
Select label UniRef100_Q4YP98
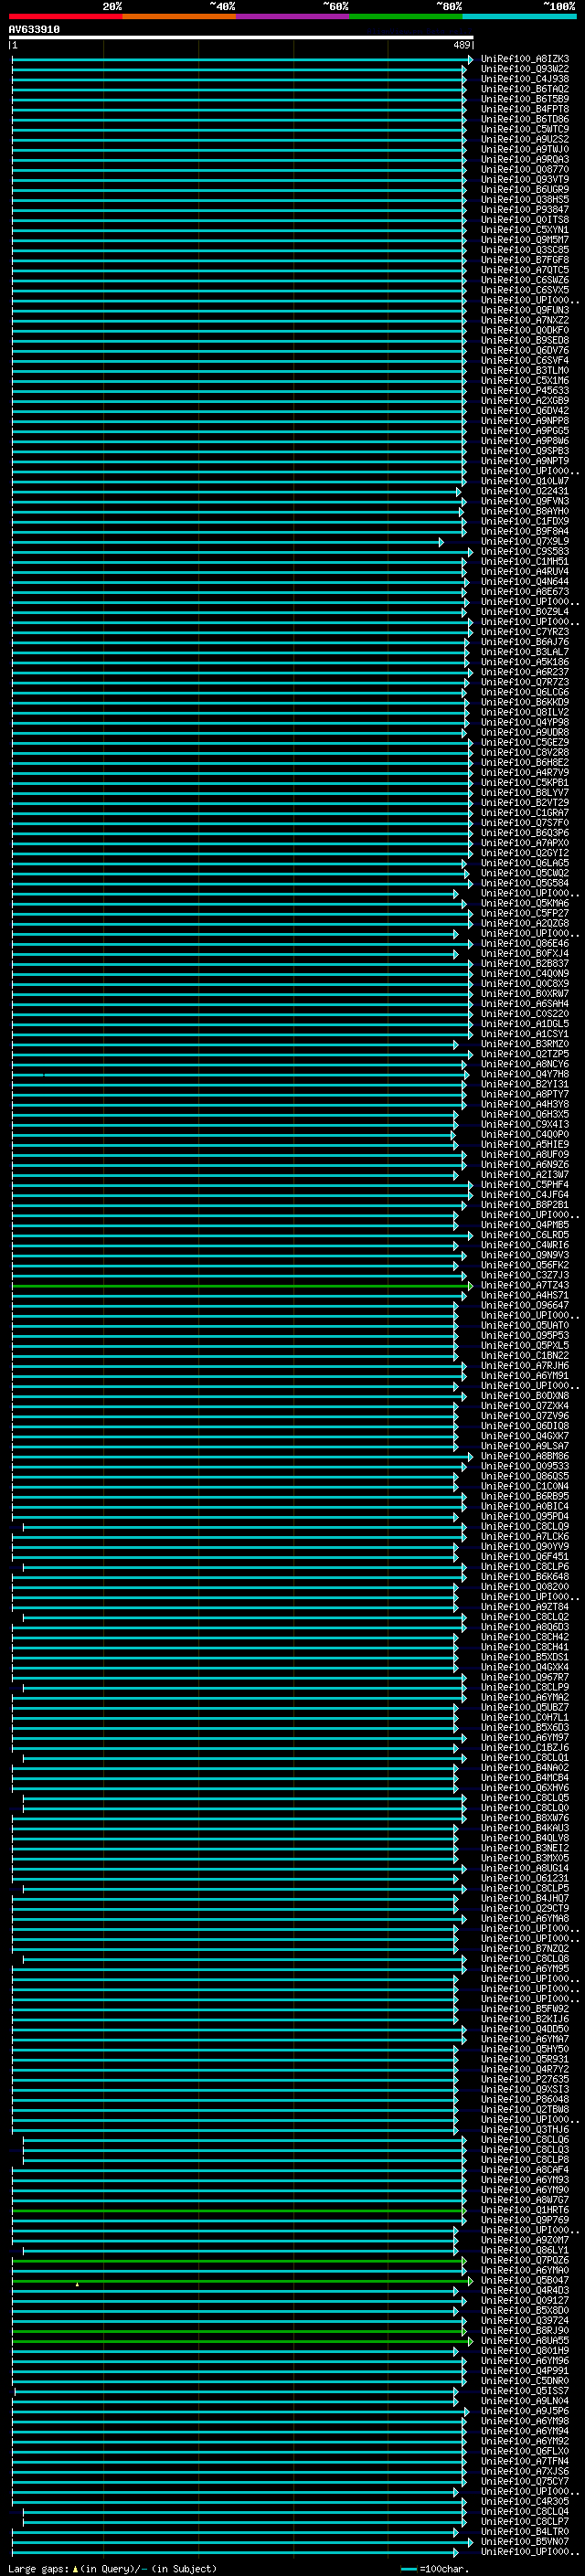[x=525, y=722]
